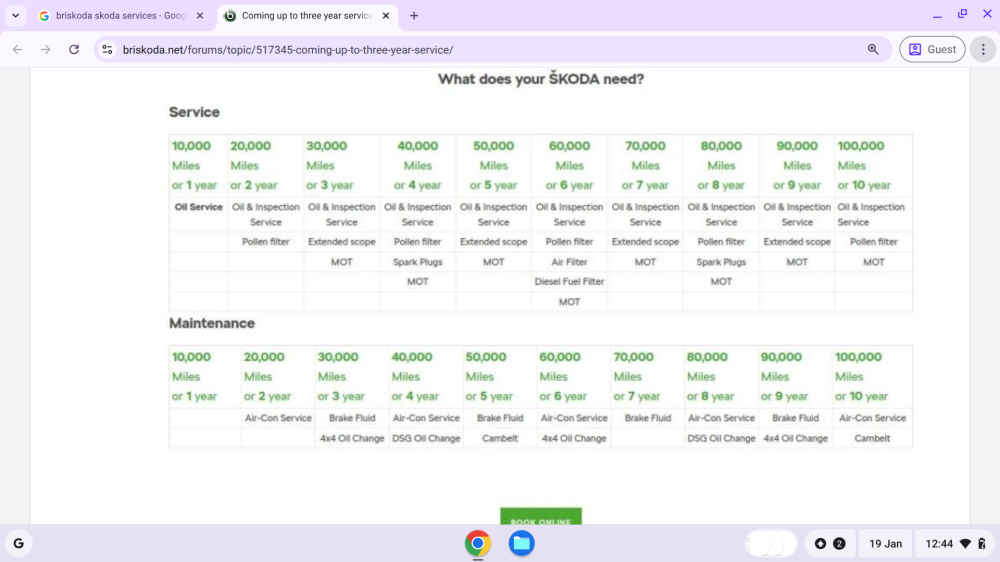Open the status area showing 12:44
This screenshot has width=1000, height=562.
click(x=954, y=544)
